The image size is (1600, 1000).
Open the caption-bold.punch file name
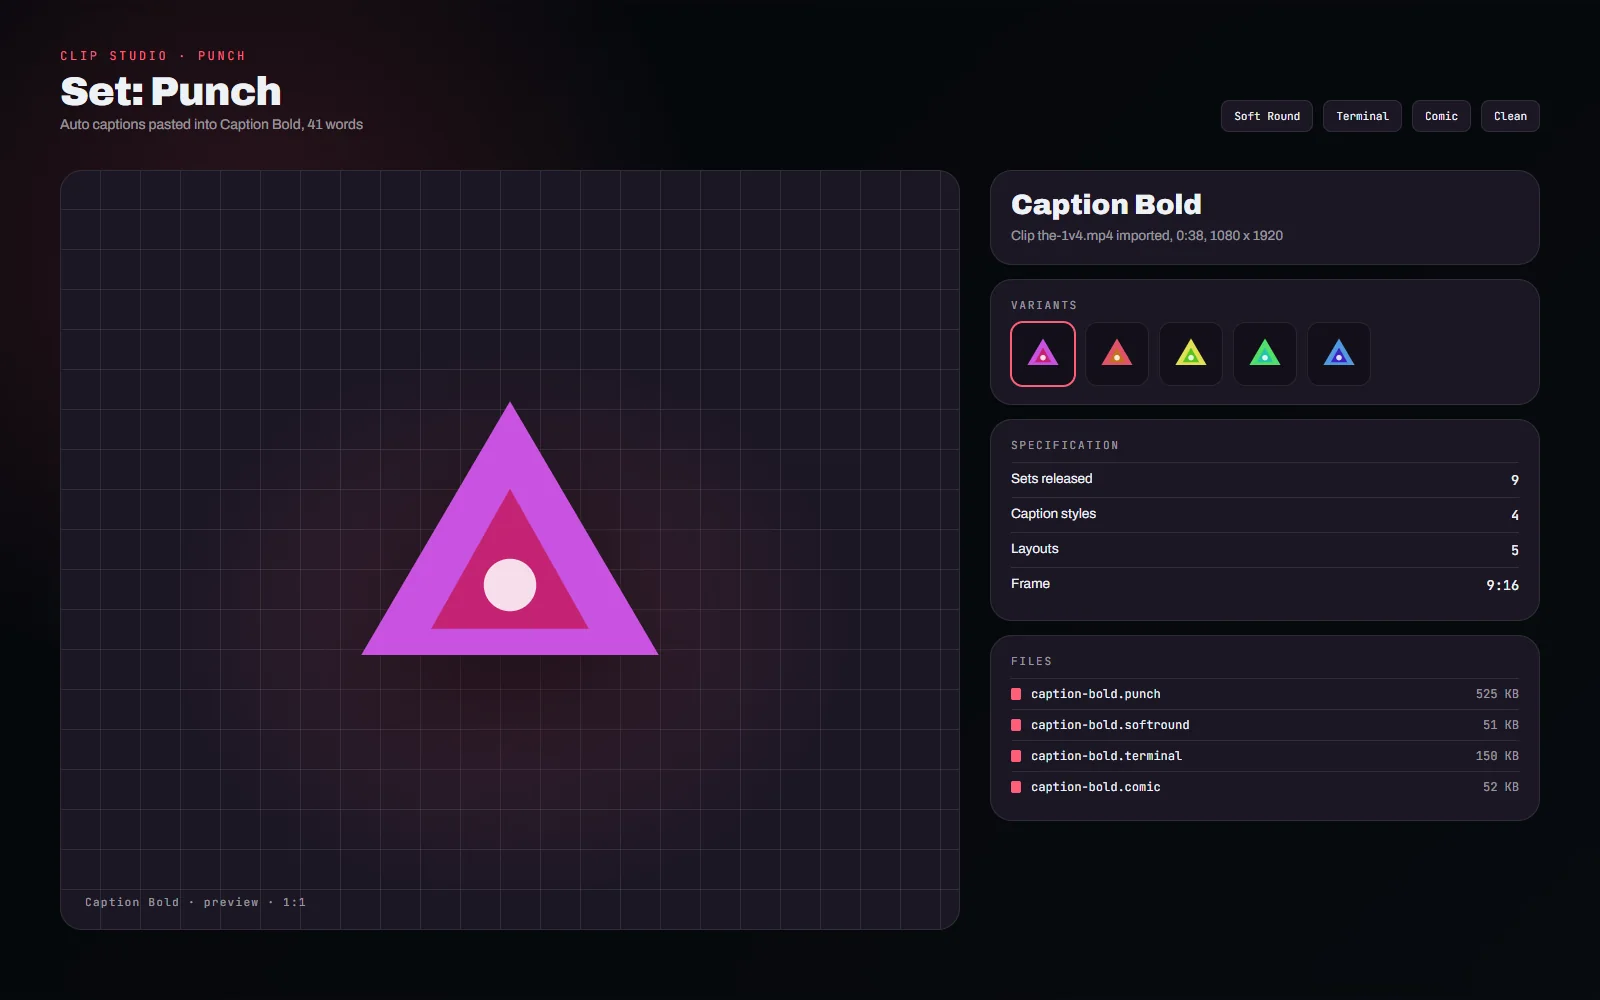click(x=1096, y=694)
